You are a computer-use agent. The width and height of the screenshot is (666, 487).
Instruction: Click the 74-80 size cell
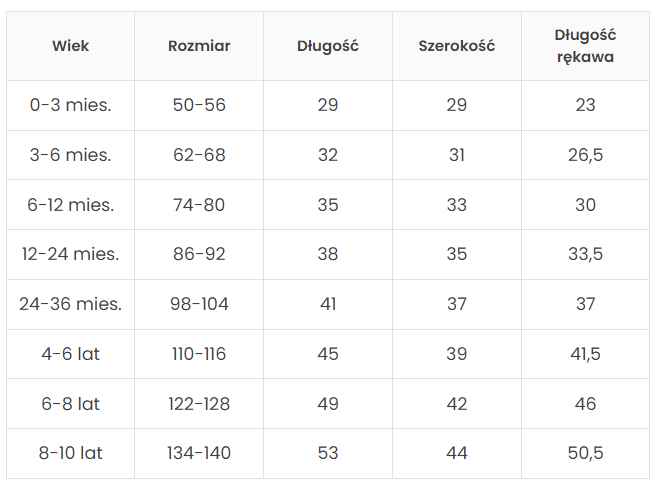199,205
